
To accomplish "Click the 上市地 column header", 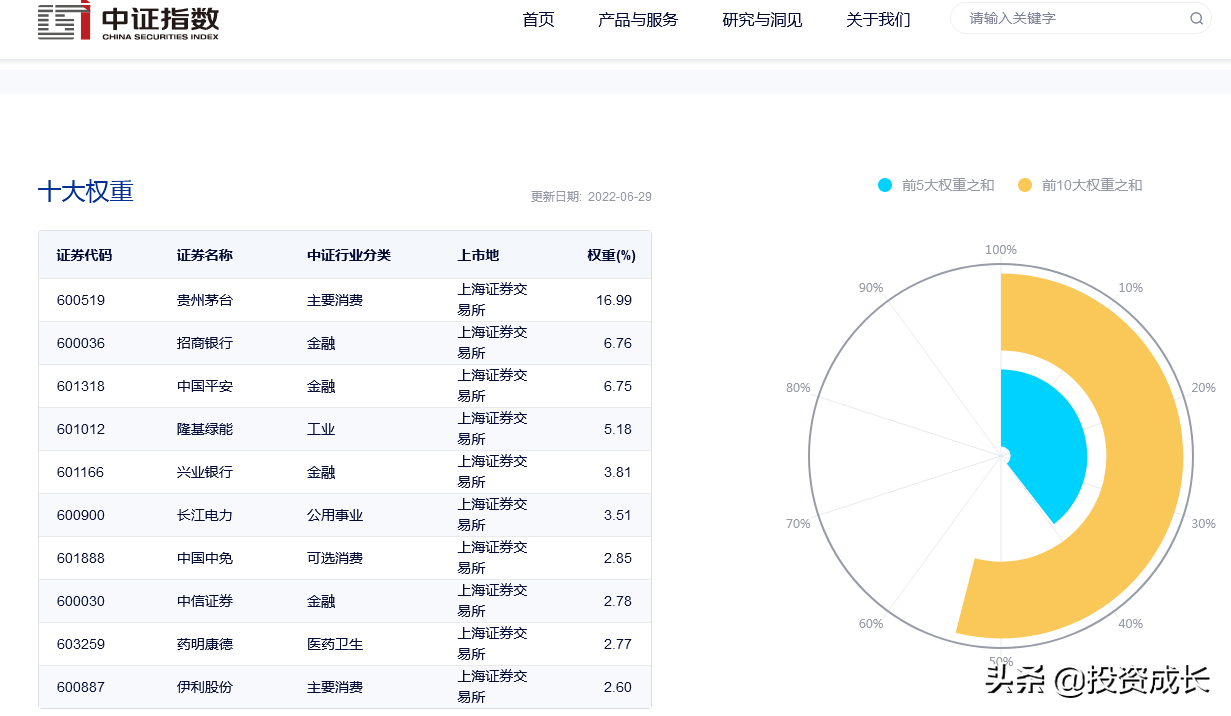I will (x=478, y=255).
